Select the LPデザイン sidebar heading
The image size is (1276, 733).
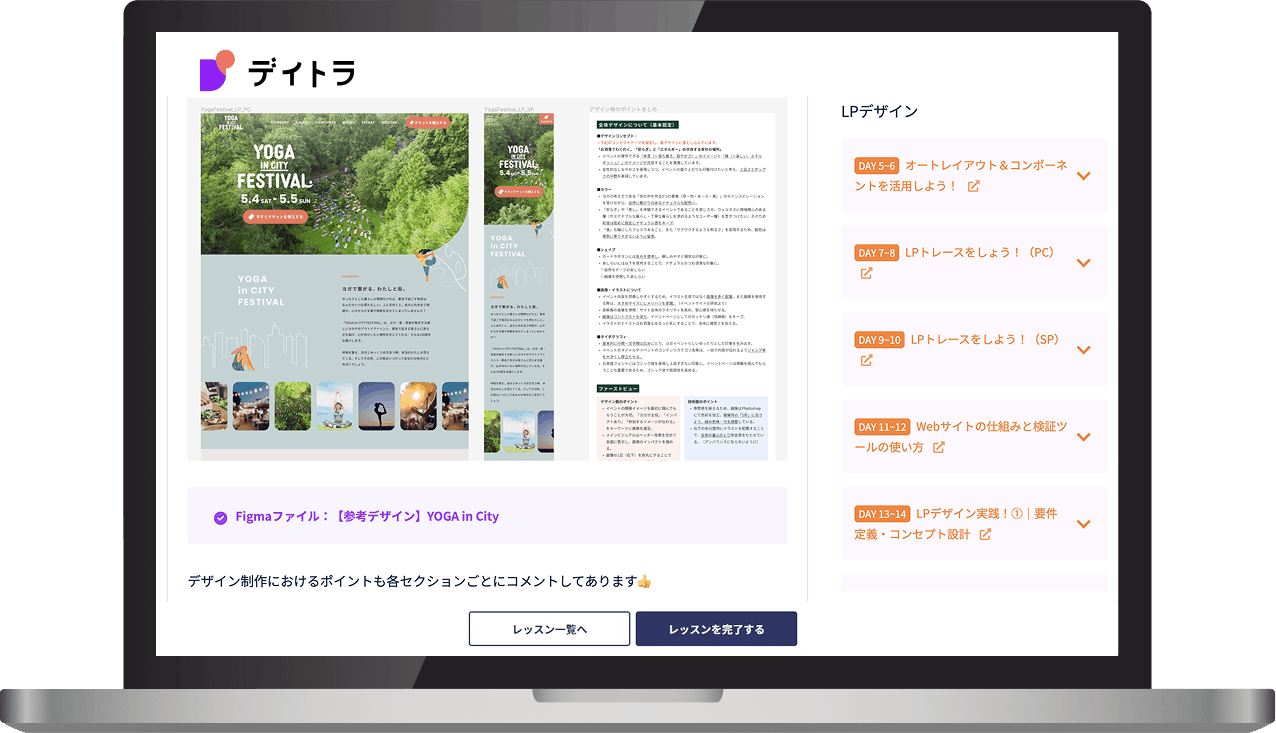coord(880,111)
